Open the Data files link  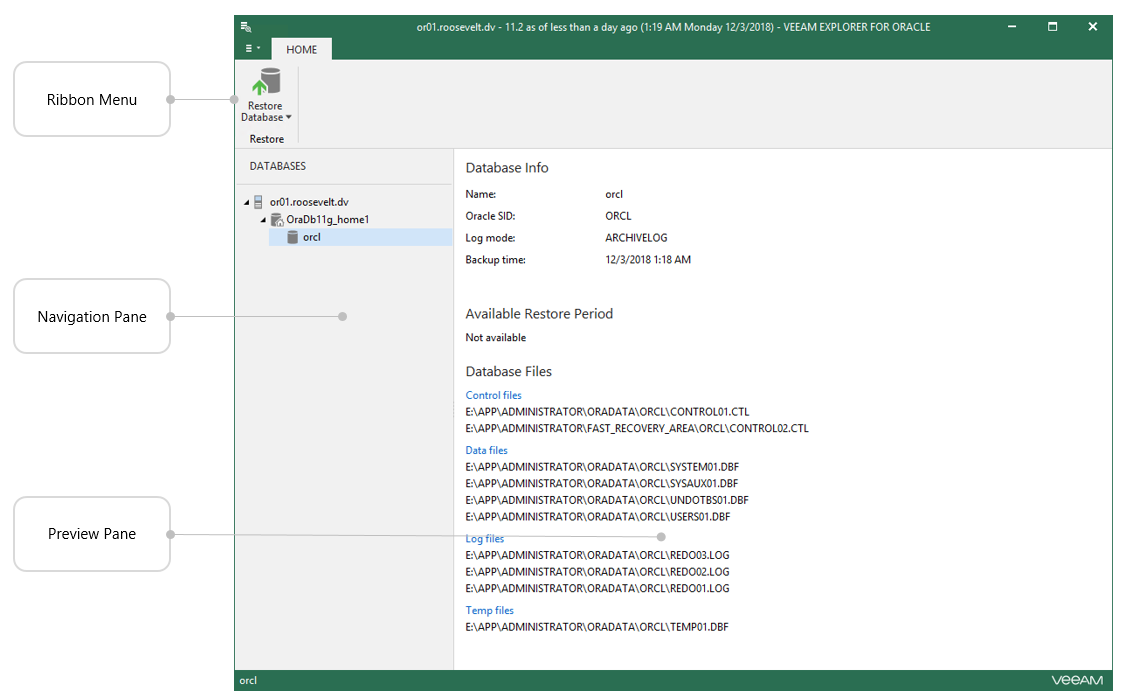(486, 451)
